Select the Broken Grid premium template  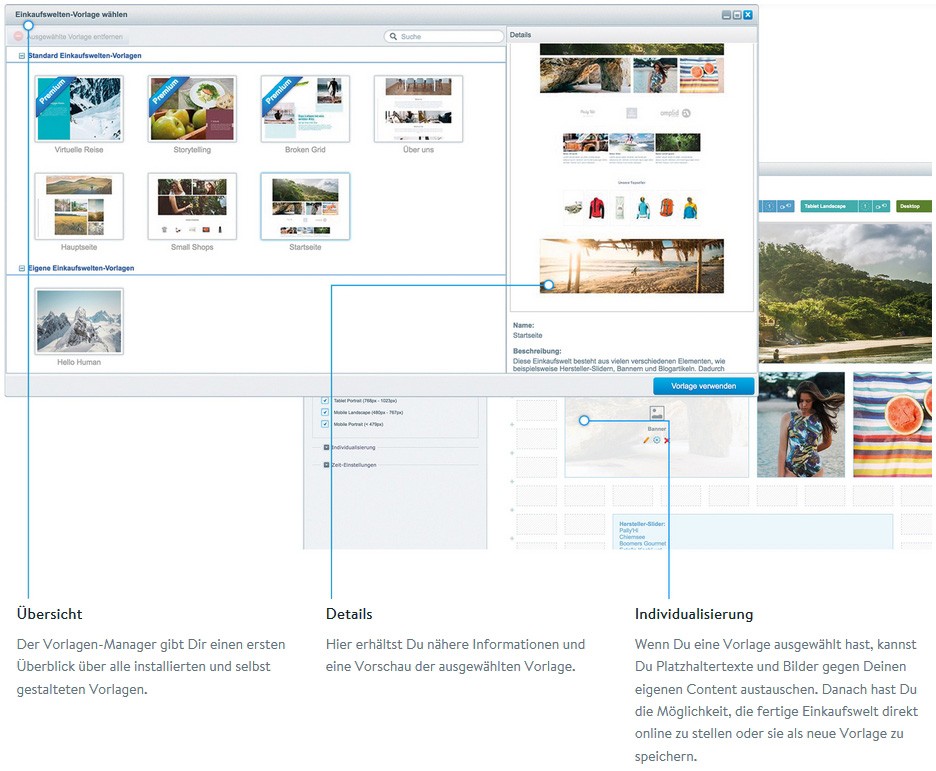305,109
